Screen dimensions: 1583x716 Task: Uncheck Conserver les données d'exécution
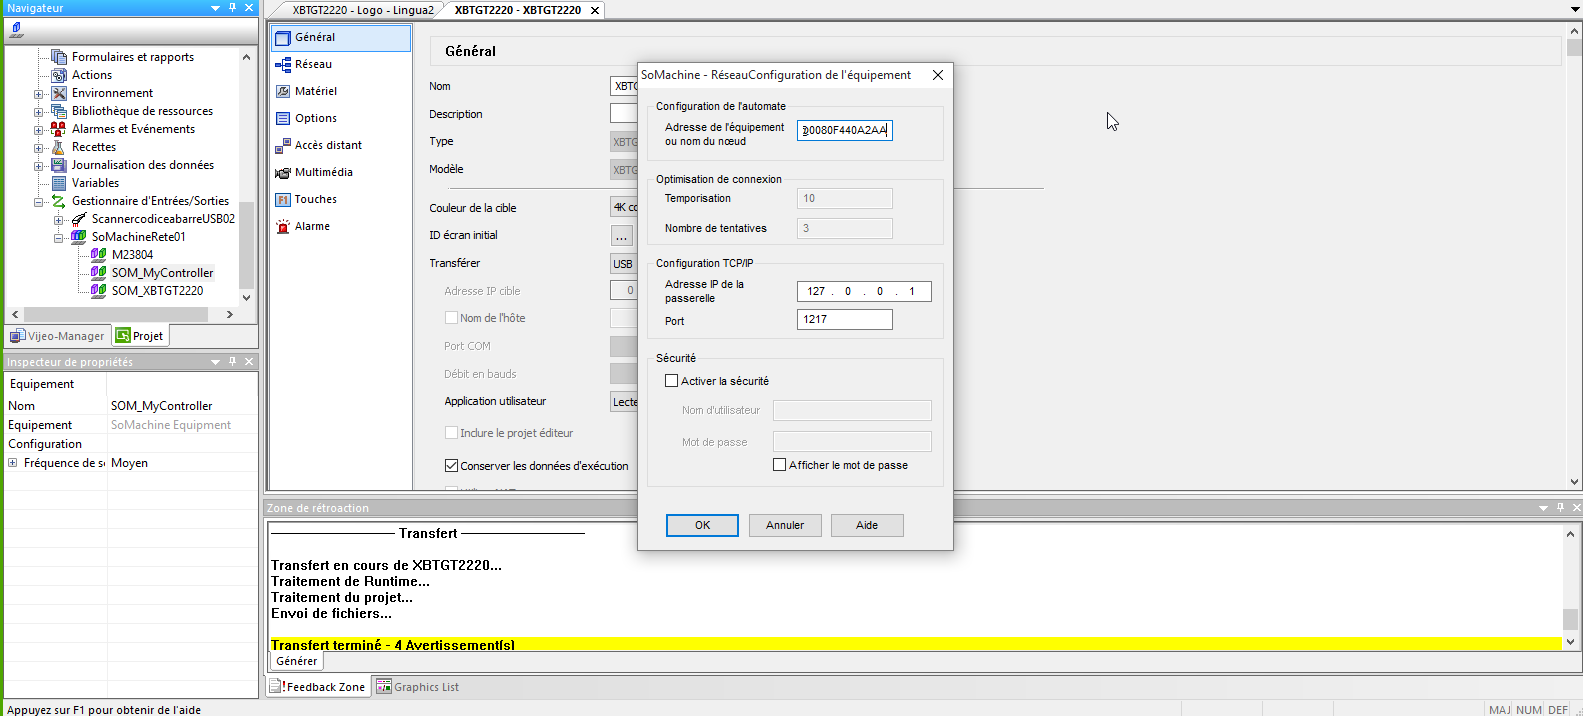click(451, 466)
